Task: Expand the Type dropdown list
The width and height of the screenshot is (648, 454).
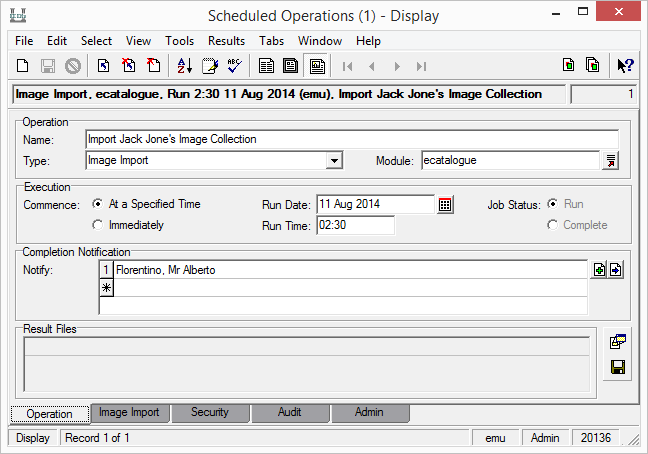Action: tap(335, 160)
